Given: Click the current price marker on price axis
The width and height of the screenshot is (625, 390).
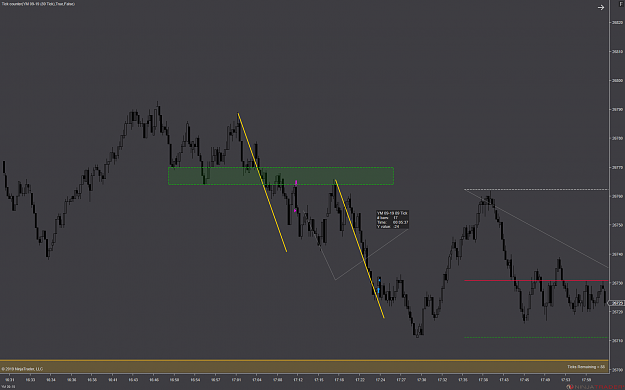Looking at the screenshot, I should (x=616, y=303).
